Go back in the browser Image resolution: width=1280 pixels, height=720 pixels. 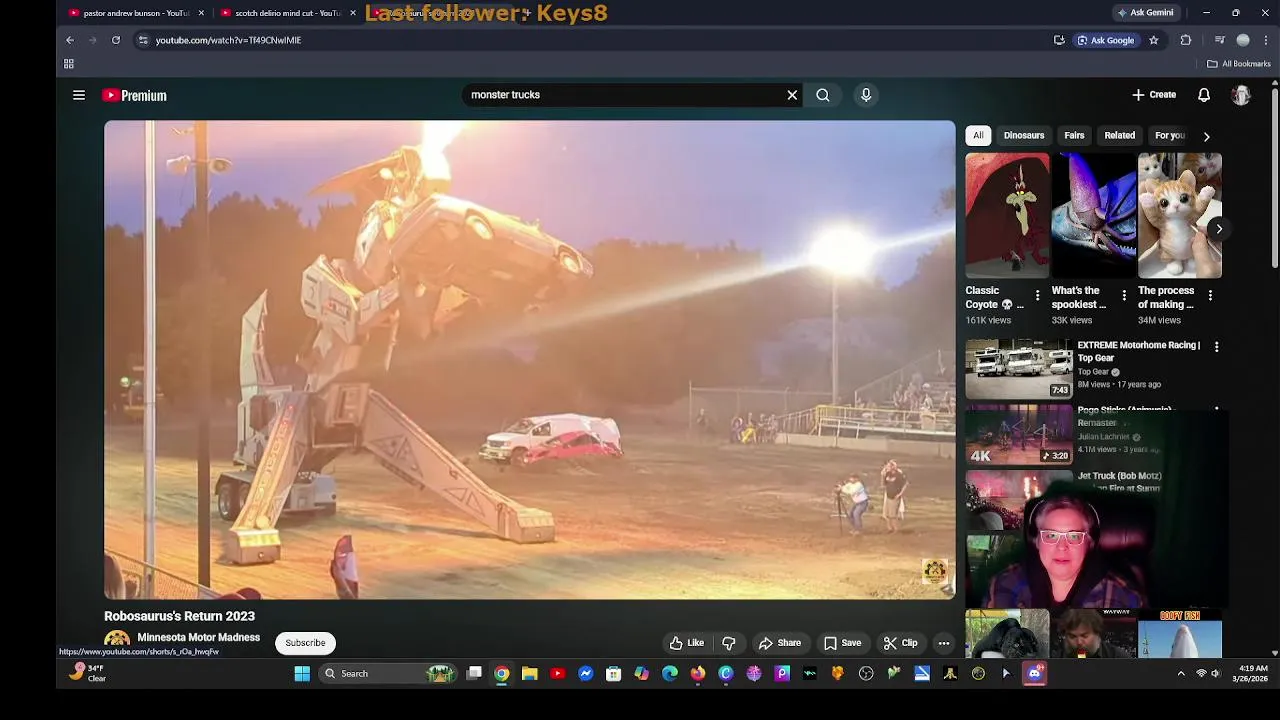(70, 40)
